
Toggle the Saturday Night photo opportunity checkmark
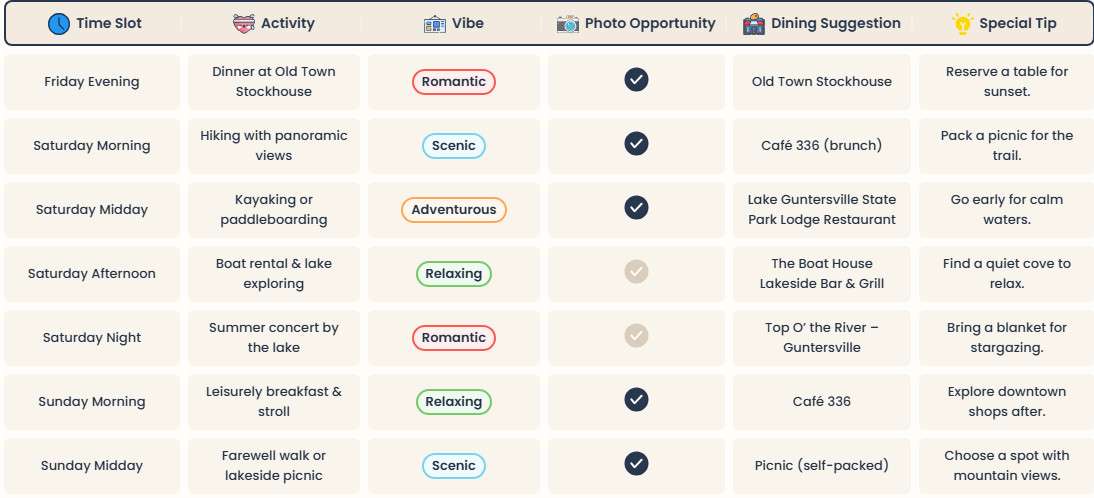point(636,336)
